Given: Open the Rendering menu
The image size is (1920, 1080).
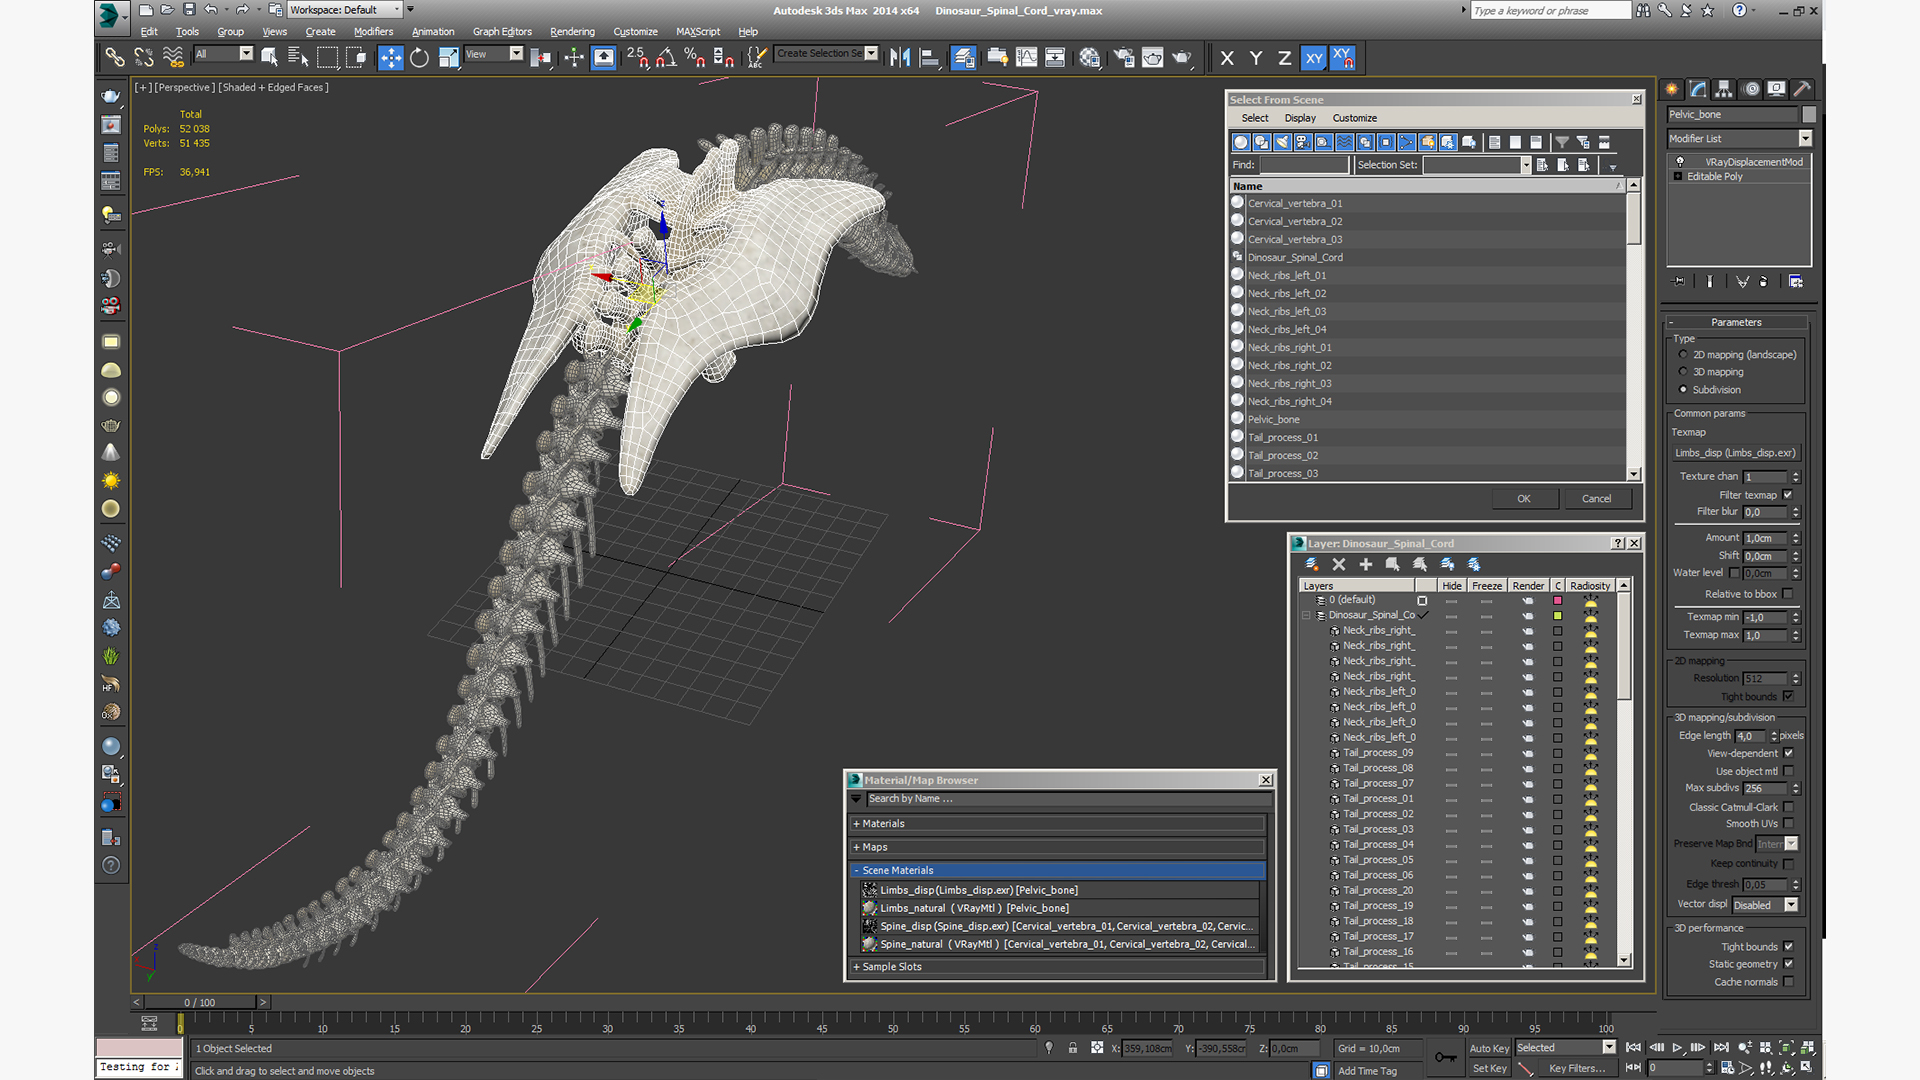Looking at the screenshot, I should tap(572, 32).
